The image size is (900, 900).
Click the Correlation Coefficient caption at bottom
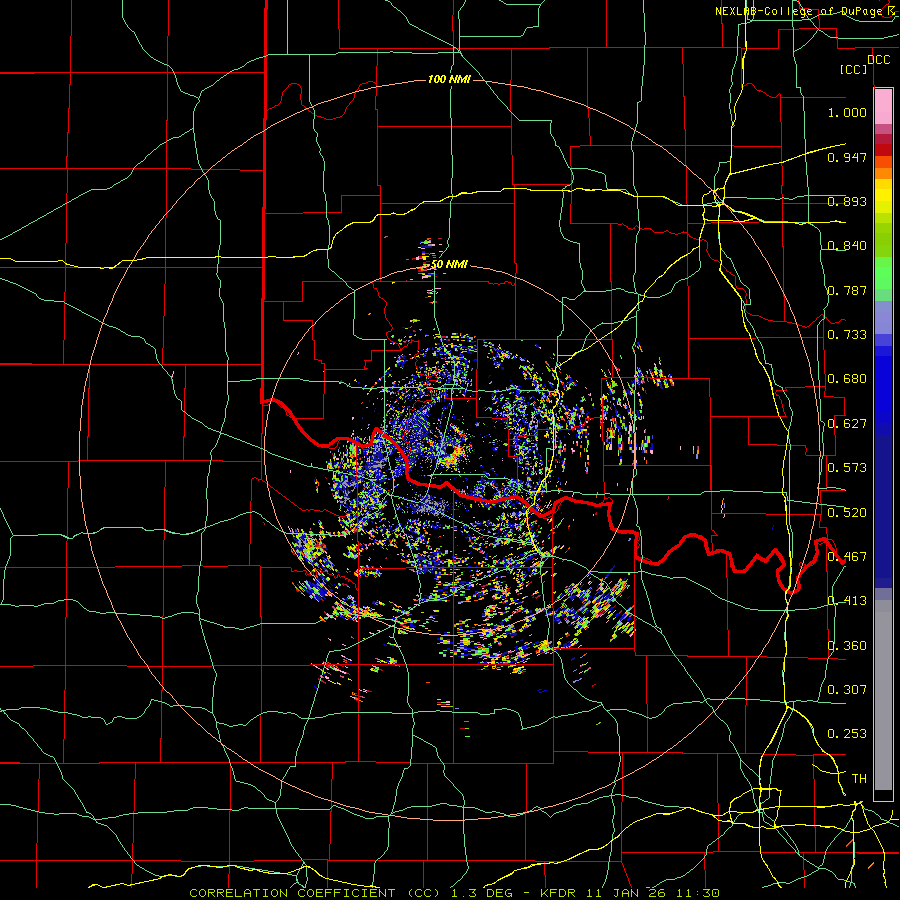454,893
